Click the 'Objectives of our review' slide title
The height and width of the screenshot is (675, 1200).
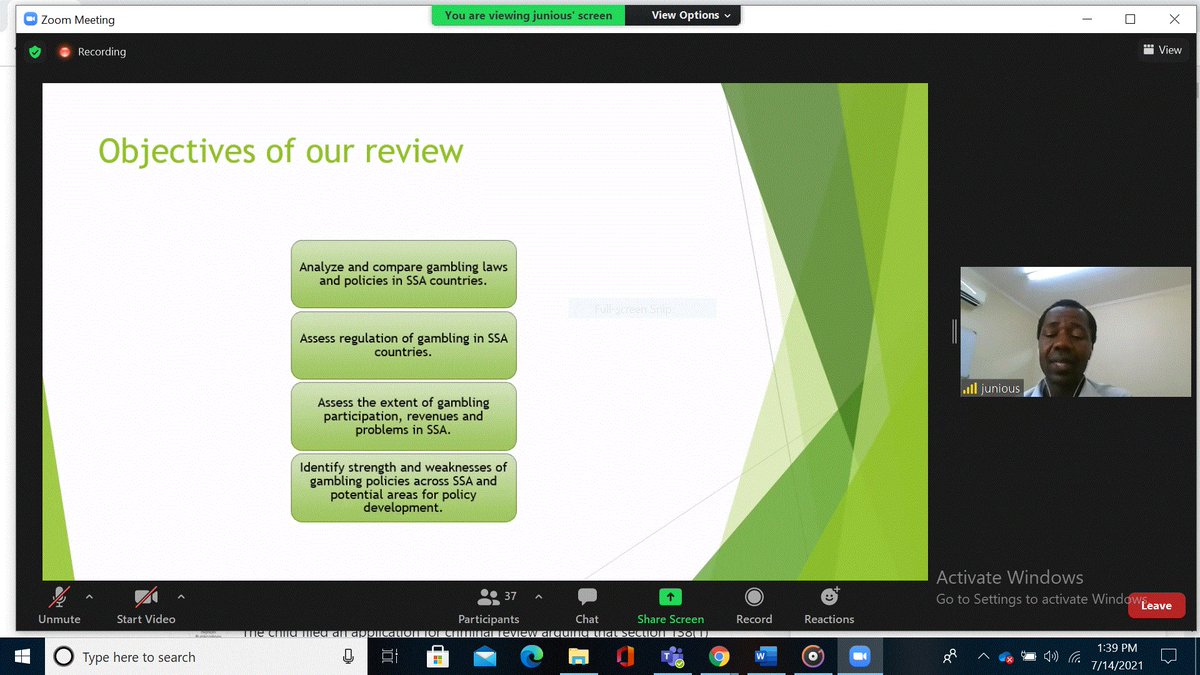[x=281, y=150]
